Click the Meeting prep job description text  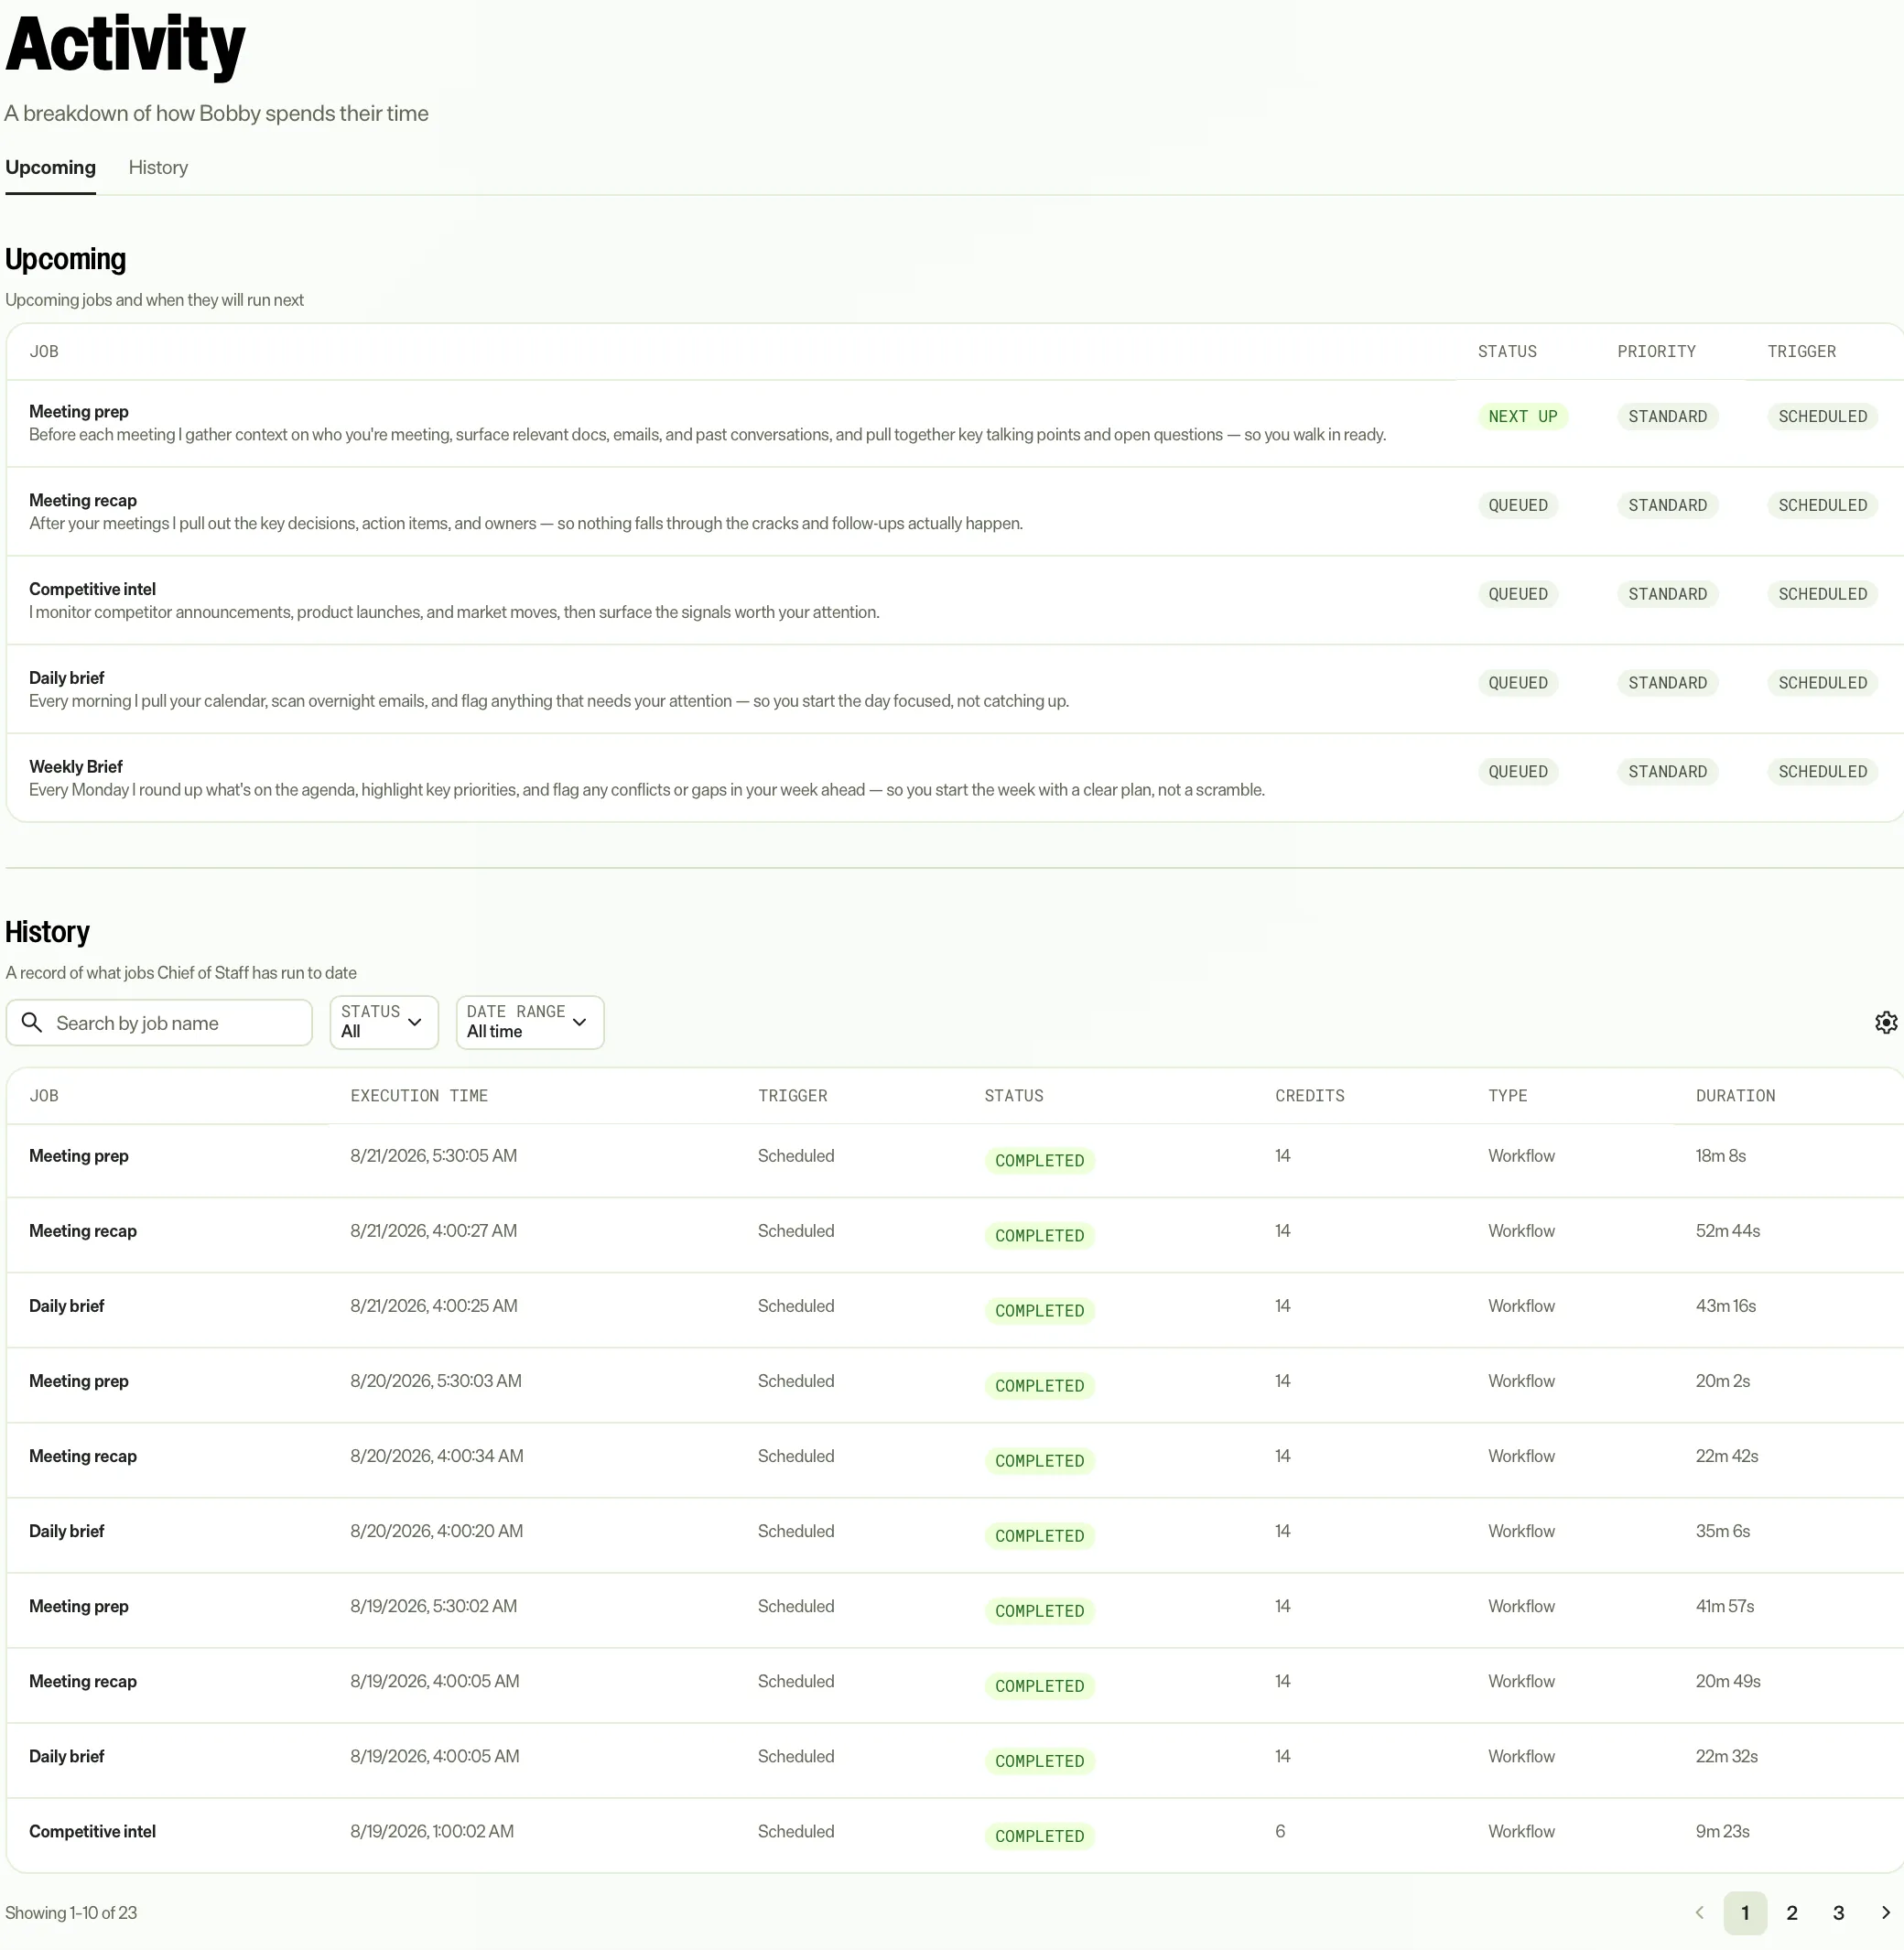coord(707,434)
